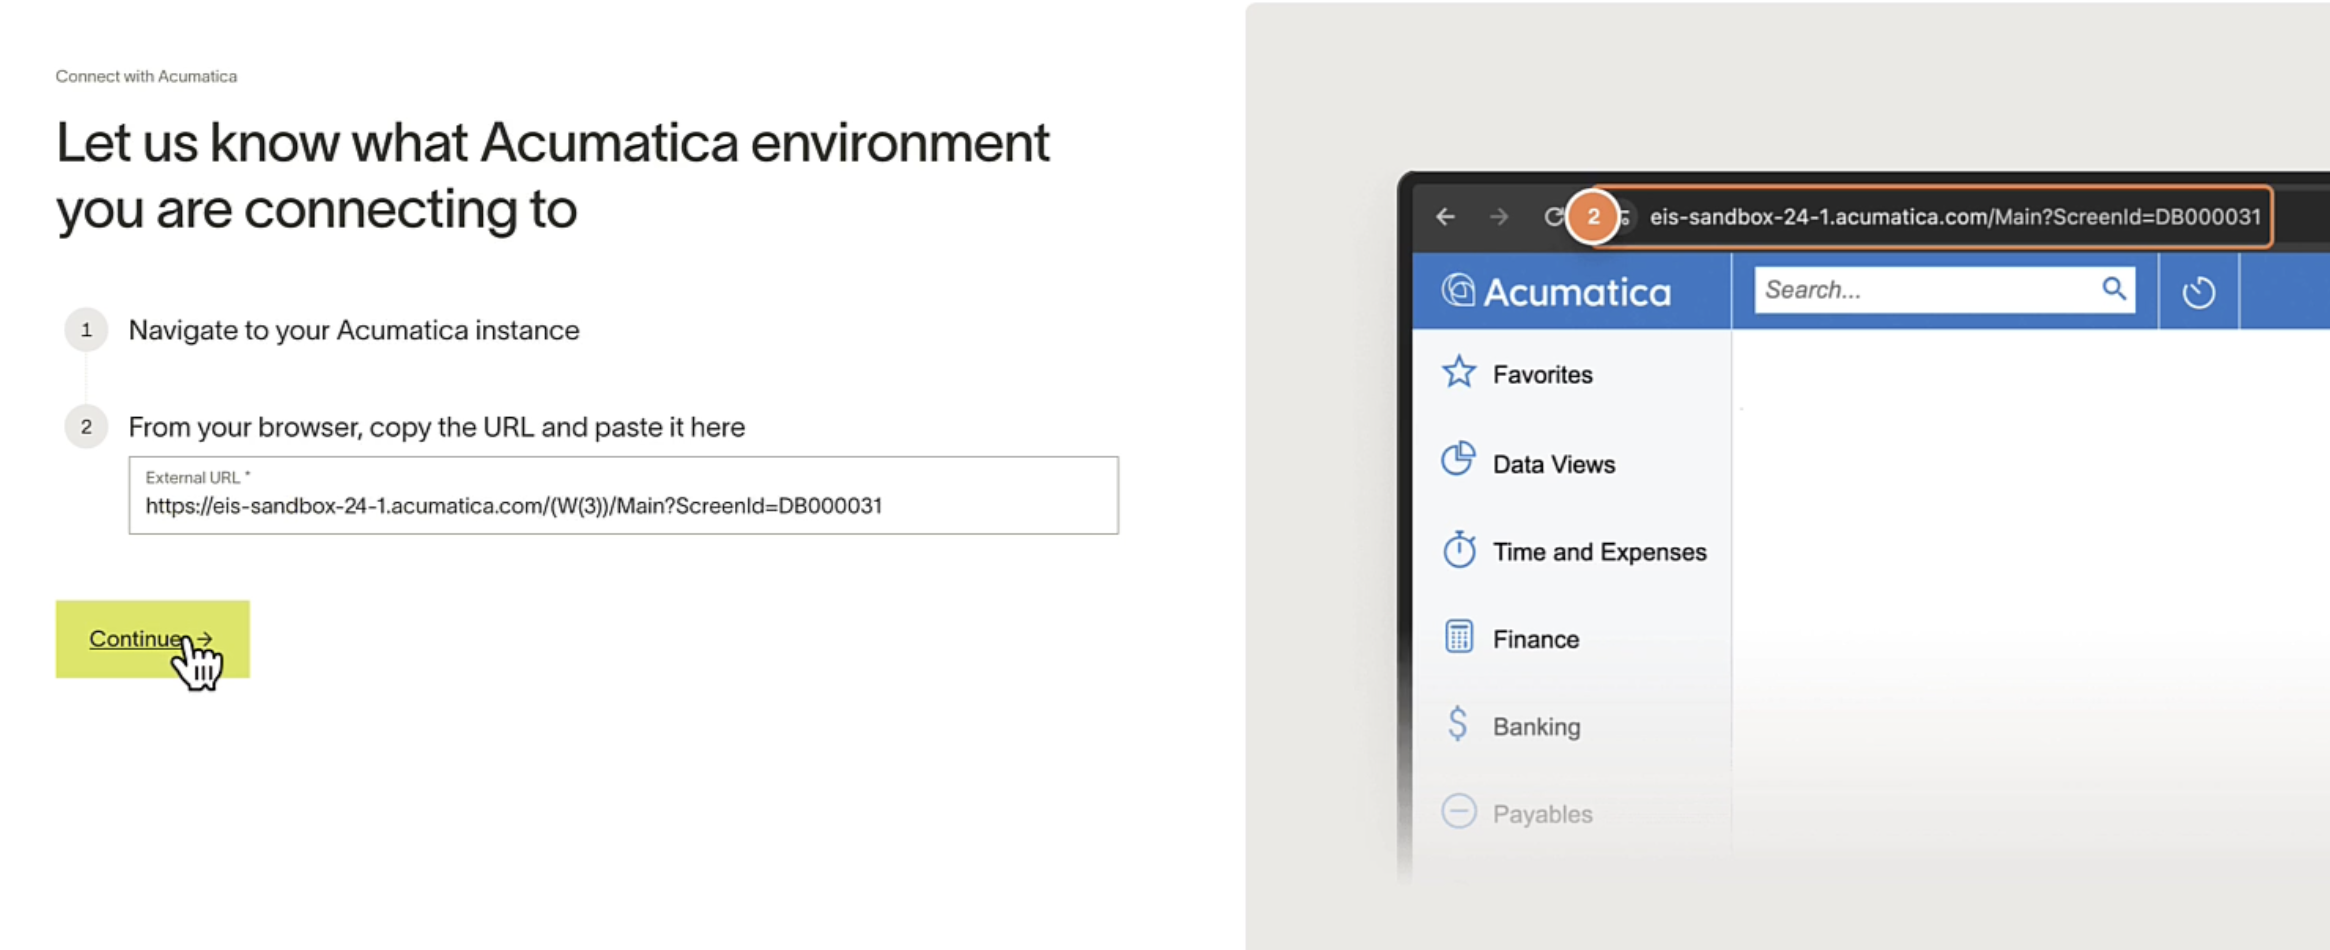Select the Banking dollar sign icon
2330x950 pixels.
click(x=1459, y=724)
